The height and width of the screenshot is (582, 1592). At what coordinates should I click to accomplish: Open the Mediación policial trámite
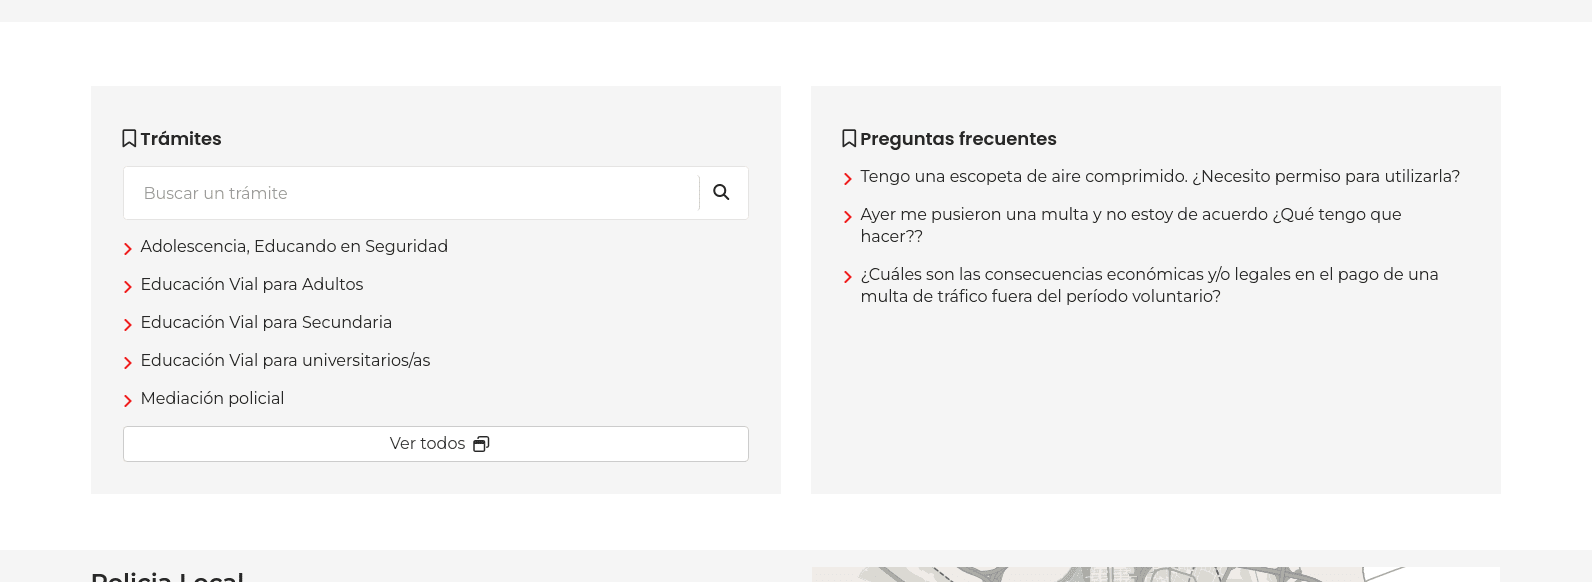(x=212, y=398)
